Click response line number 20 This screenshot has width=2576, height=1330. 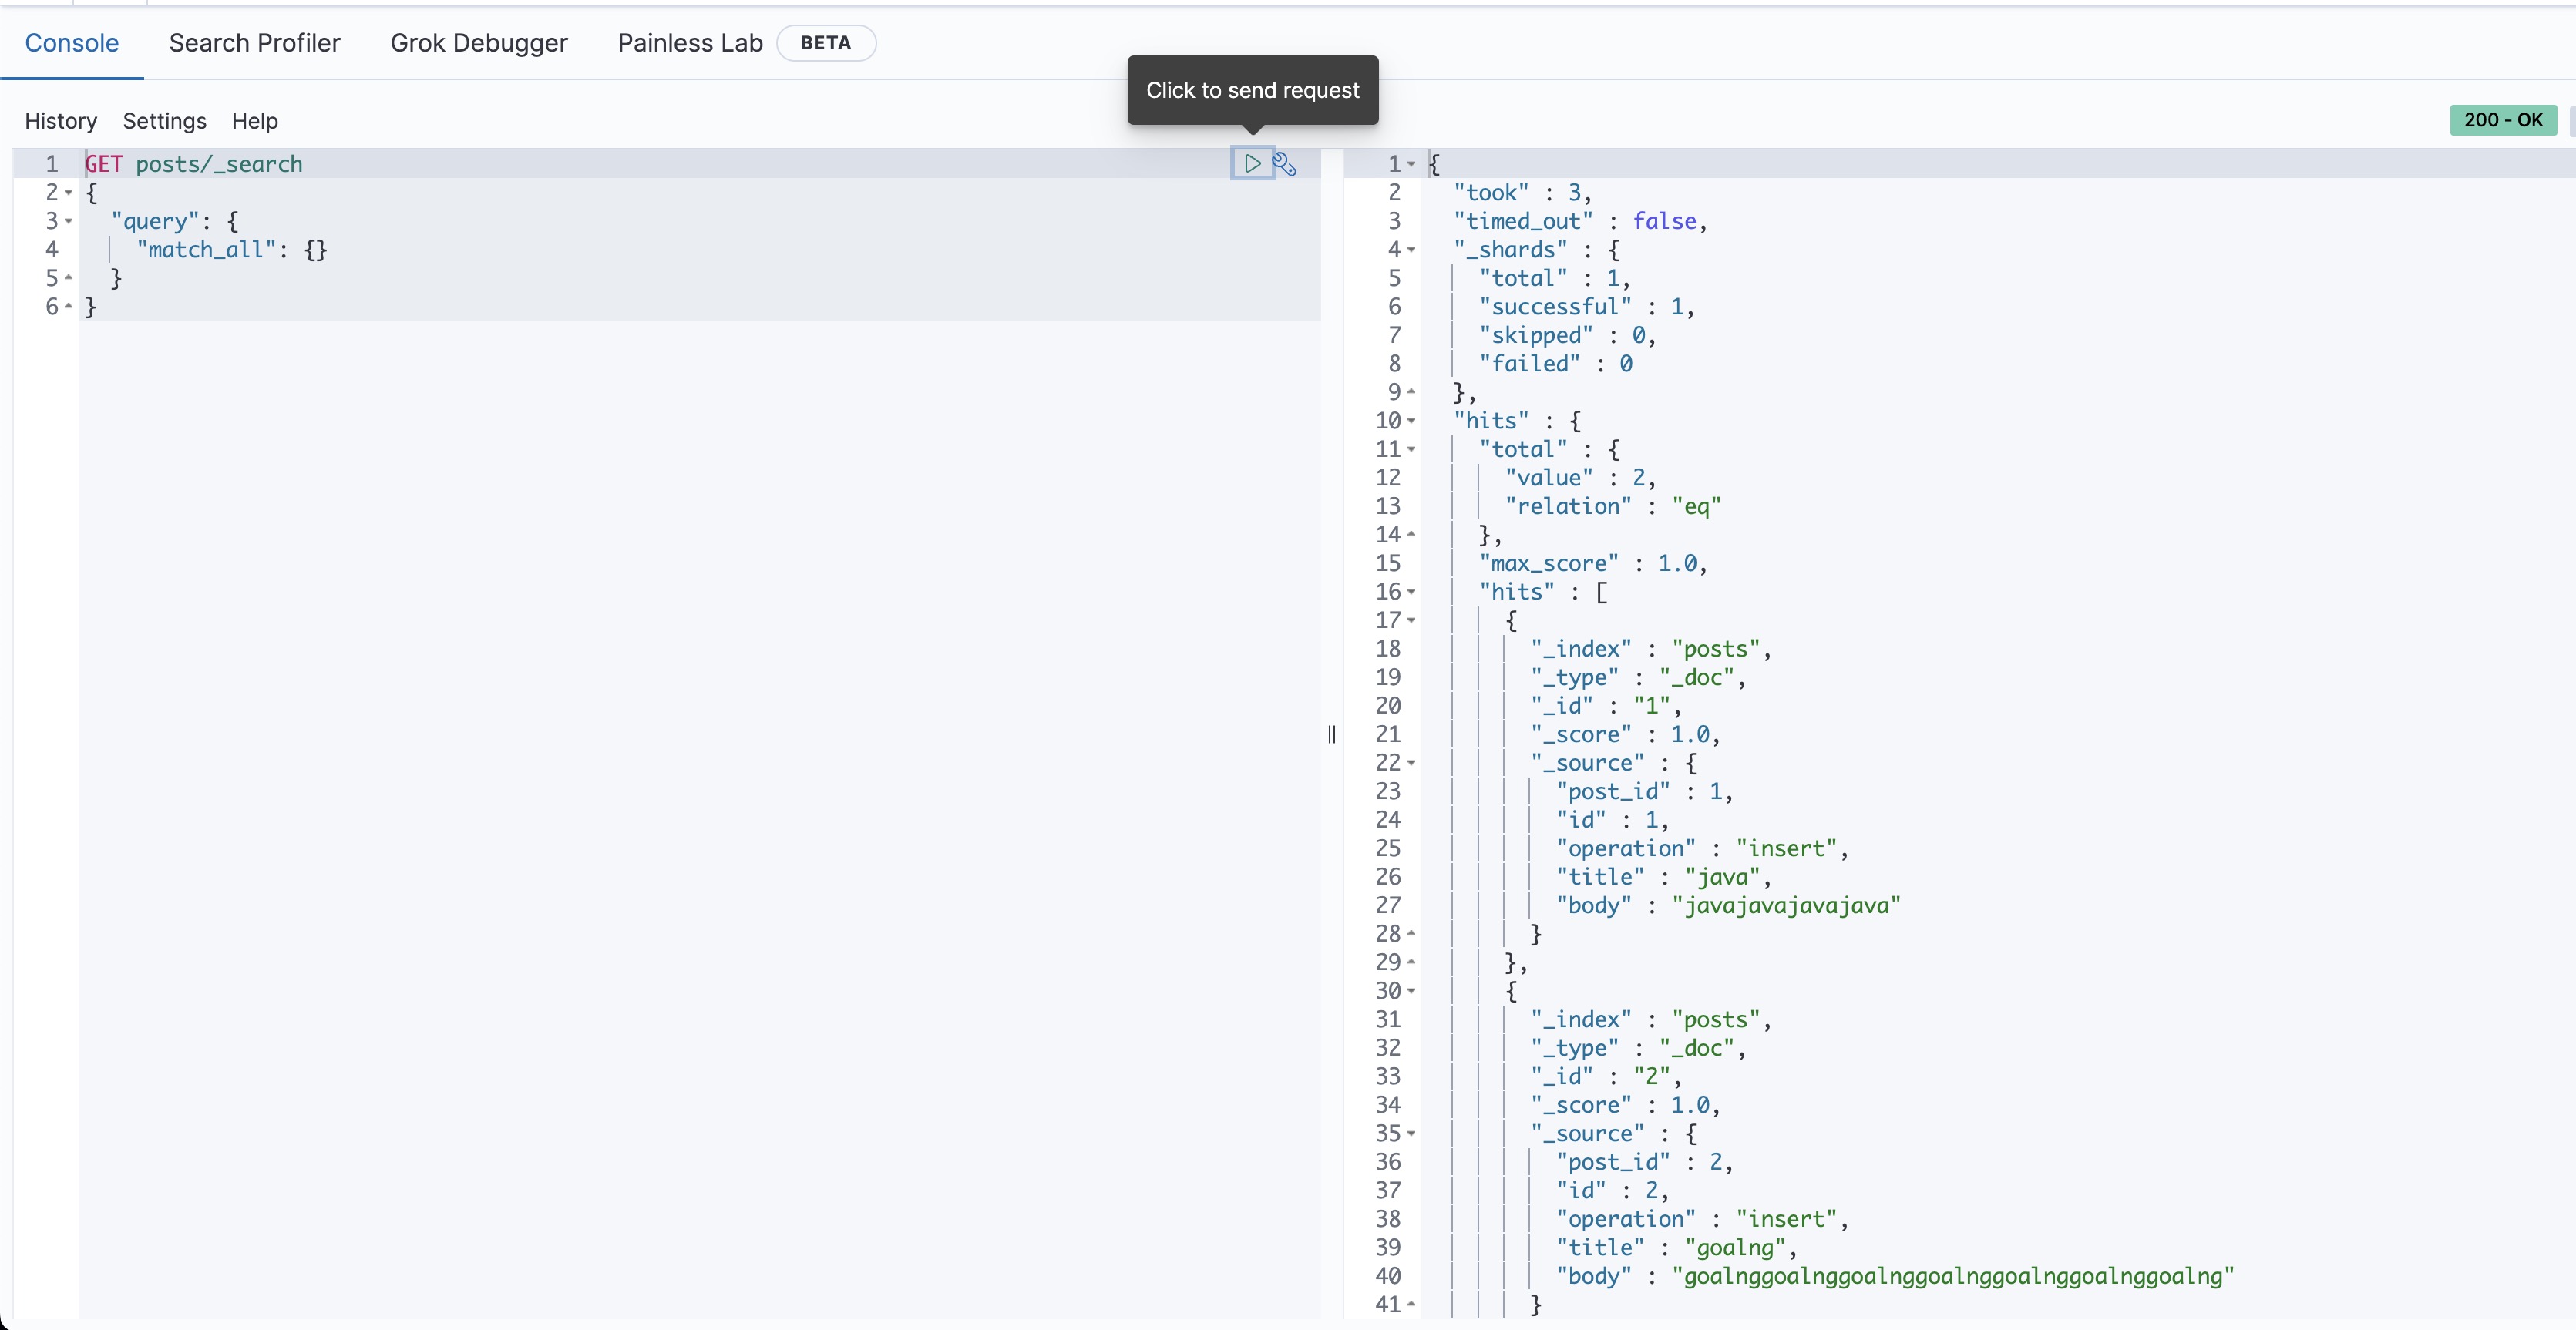[x=1388, y=706]
